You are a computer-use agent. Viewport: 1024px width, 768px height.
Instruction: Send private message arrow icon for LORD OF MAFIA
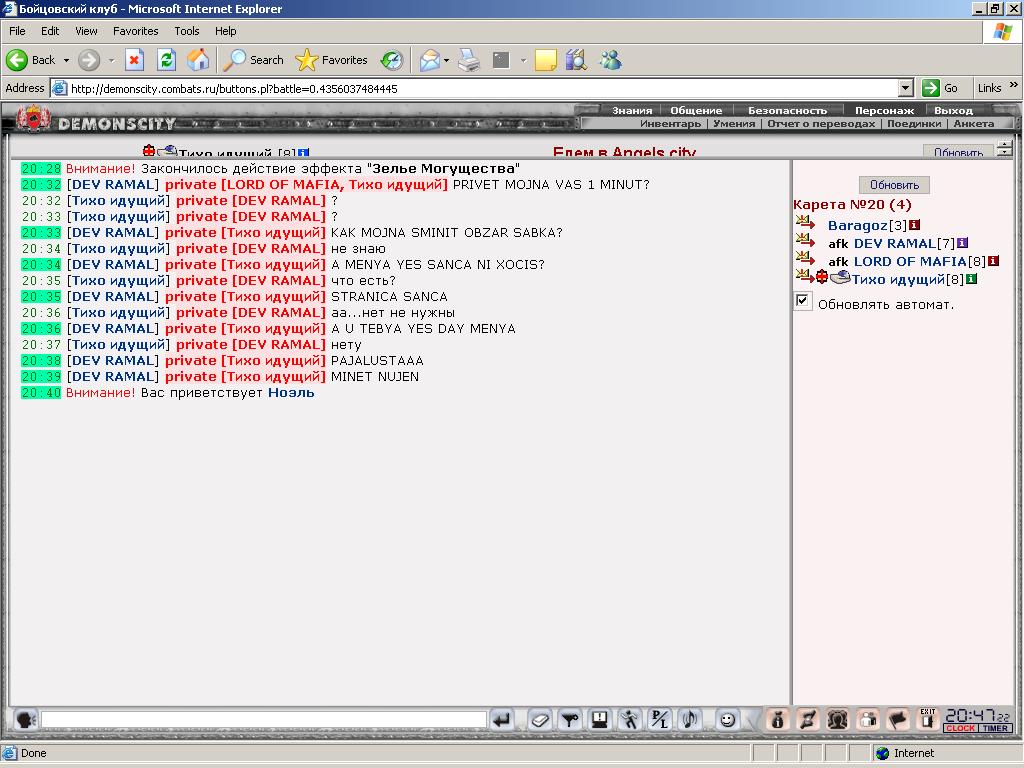coord(805,260)
